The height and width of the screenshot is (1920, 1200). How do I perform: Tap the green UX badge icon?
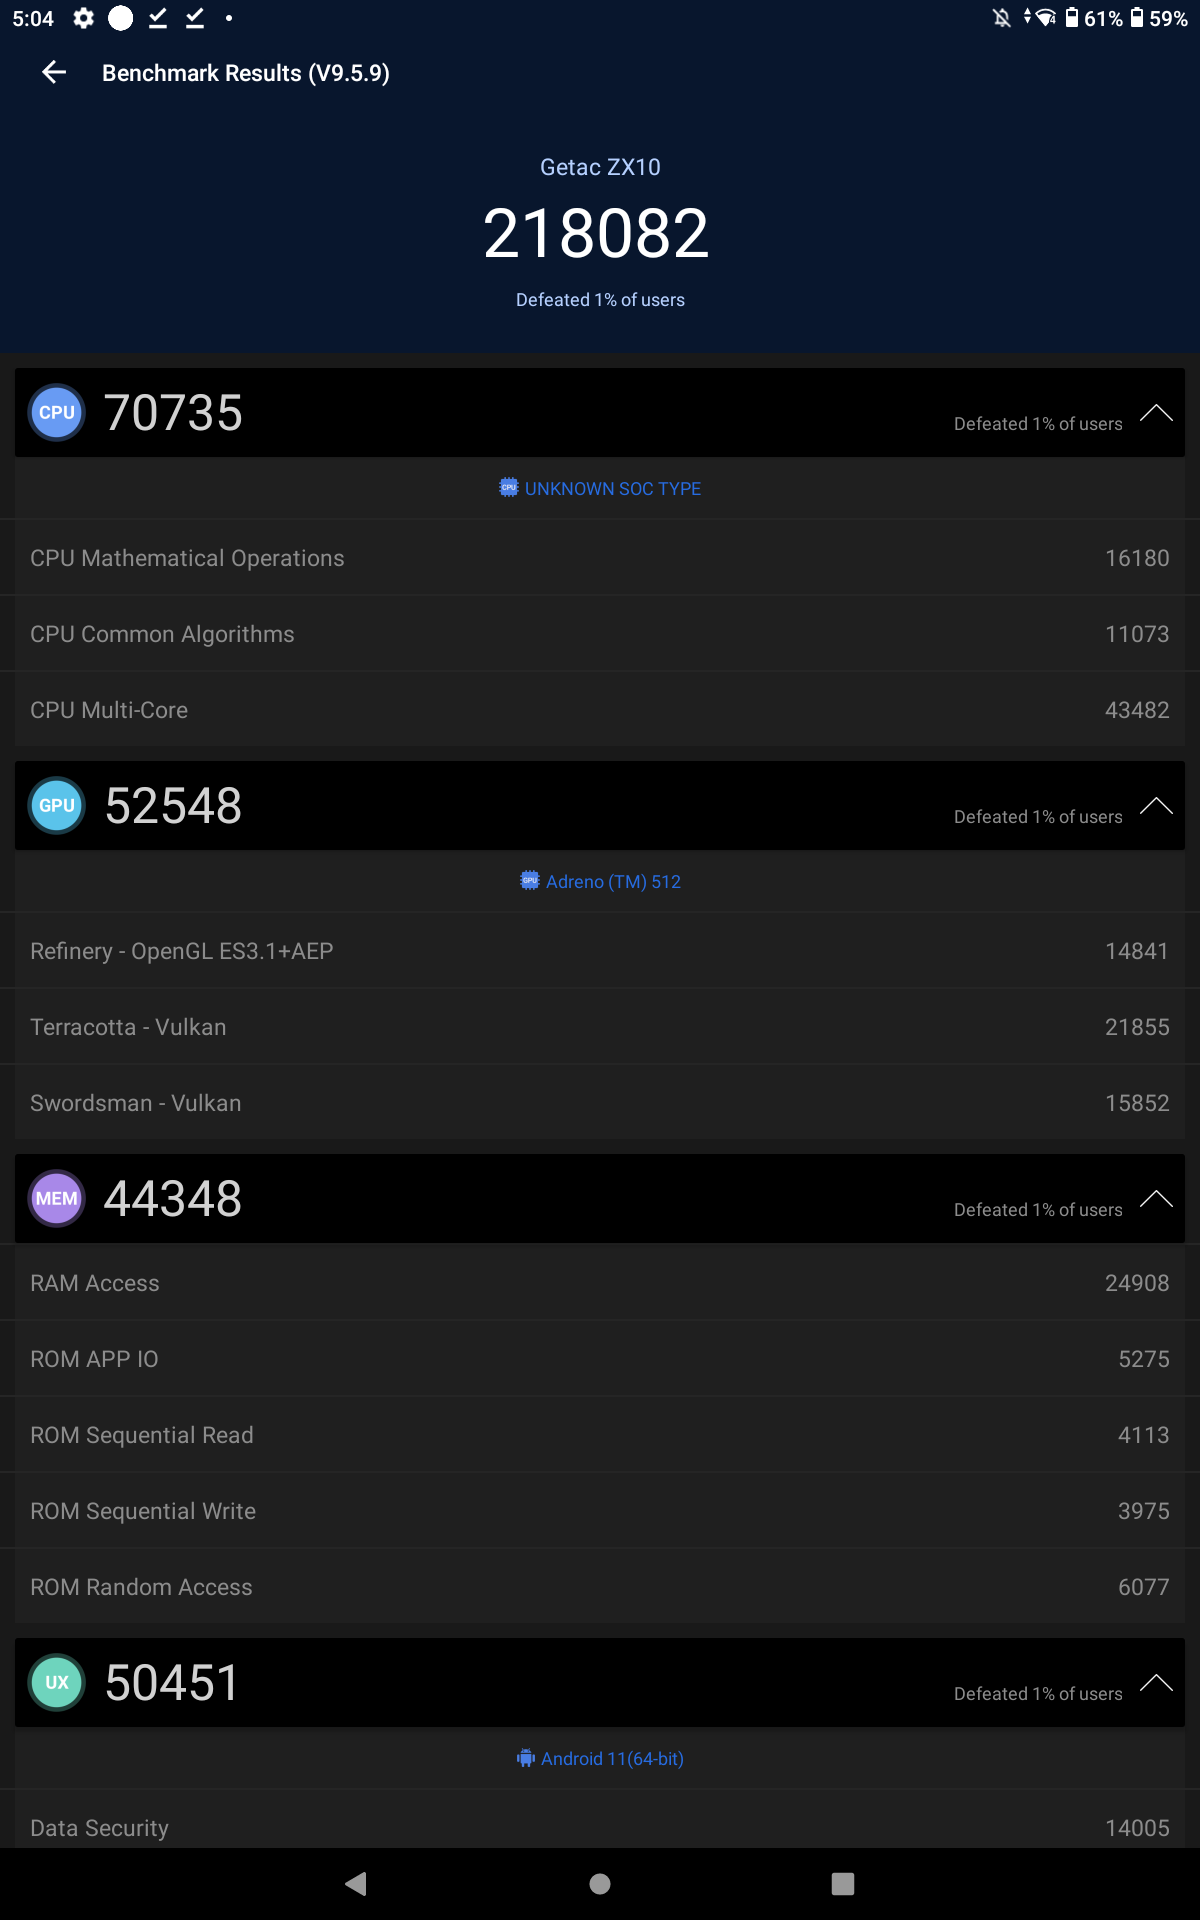(x=57, y=1682)
